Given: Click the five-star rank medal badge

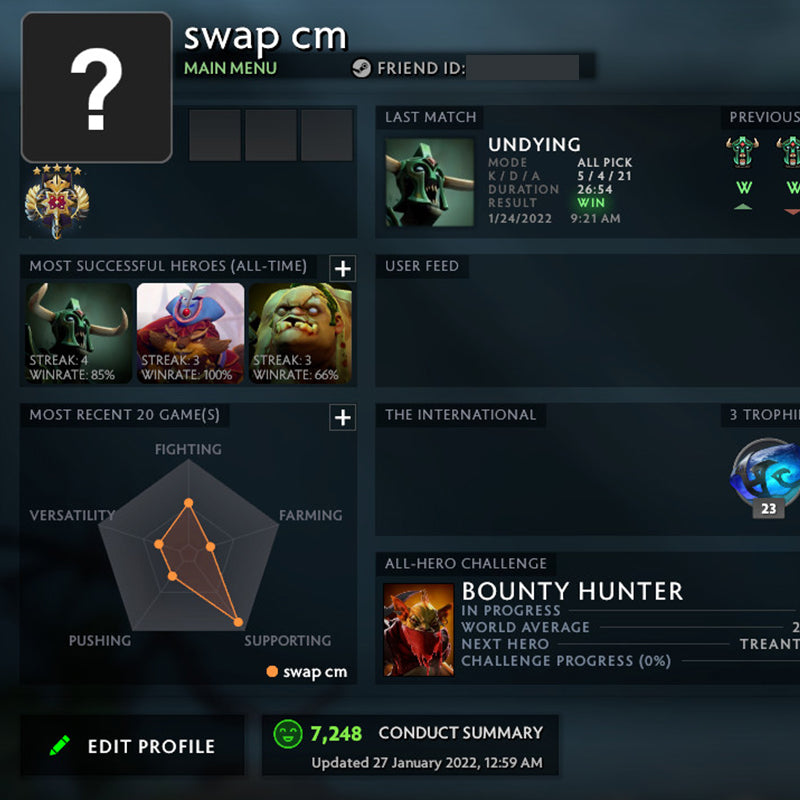Looking at the screenshot, I should pyautogui.click(x=57, y=201).
